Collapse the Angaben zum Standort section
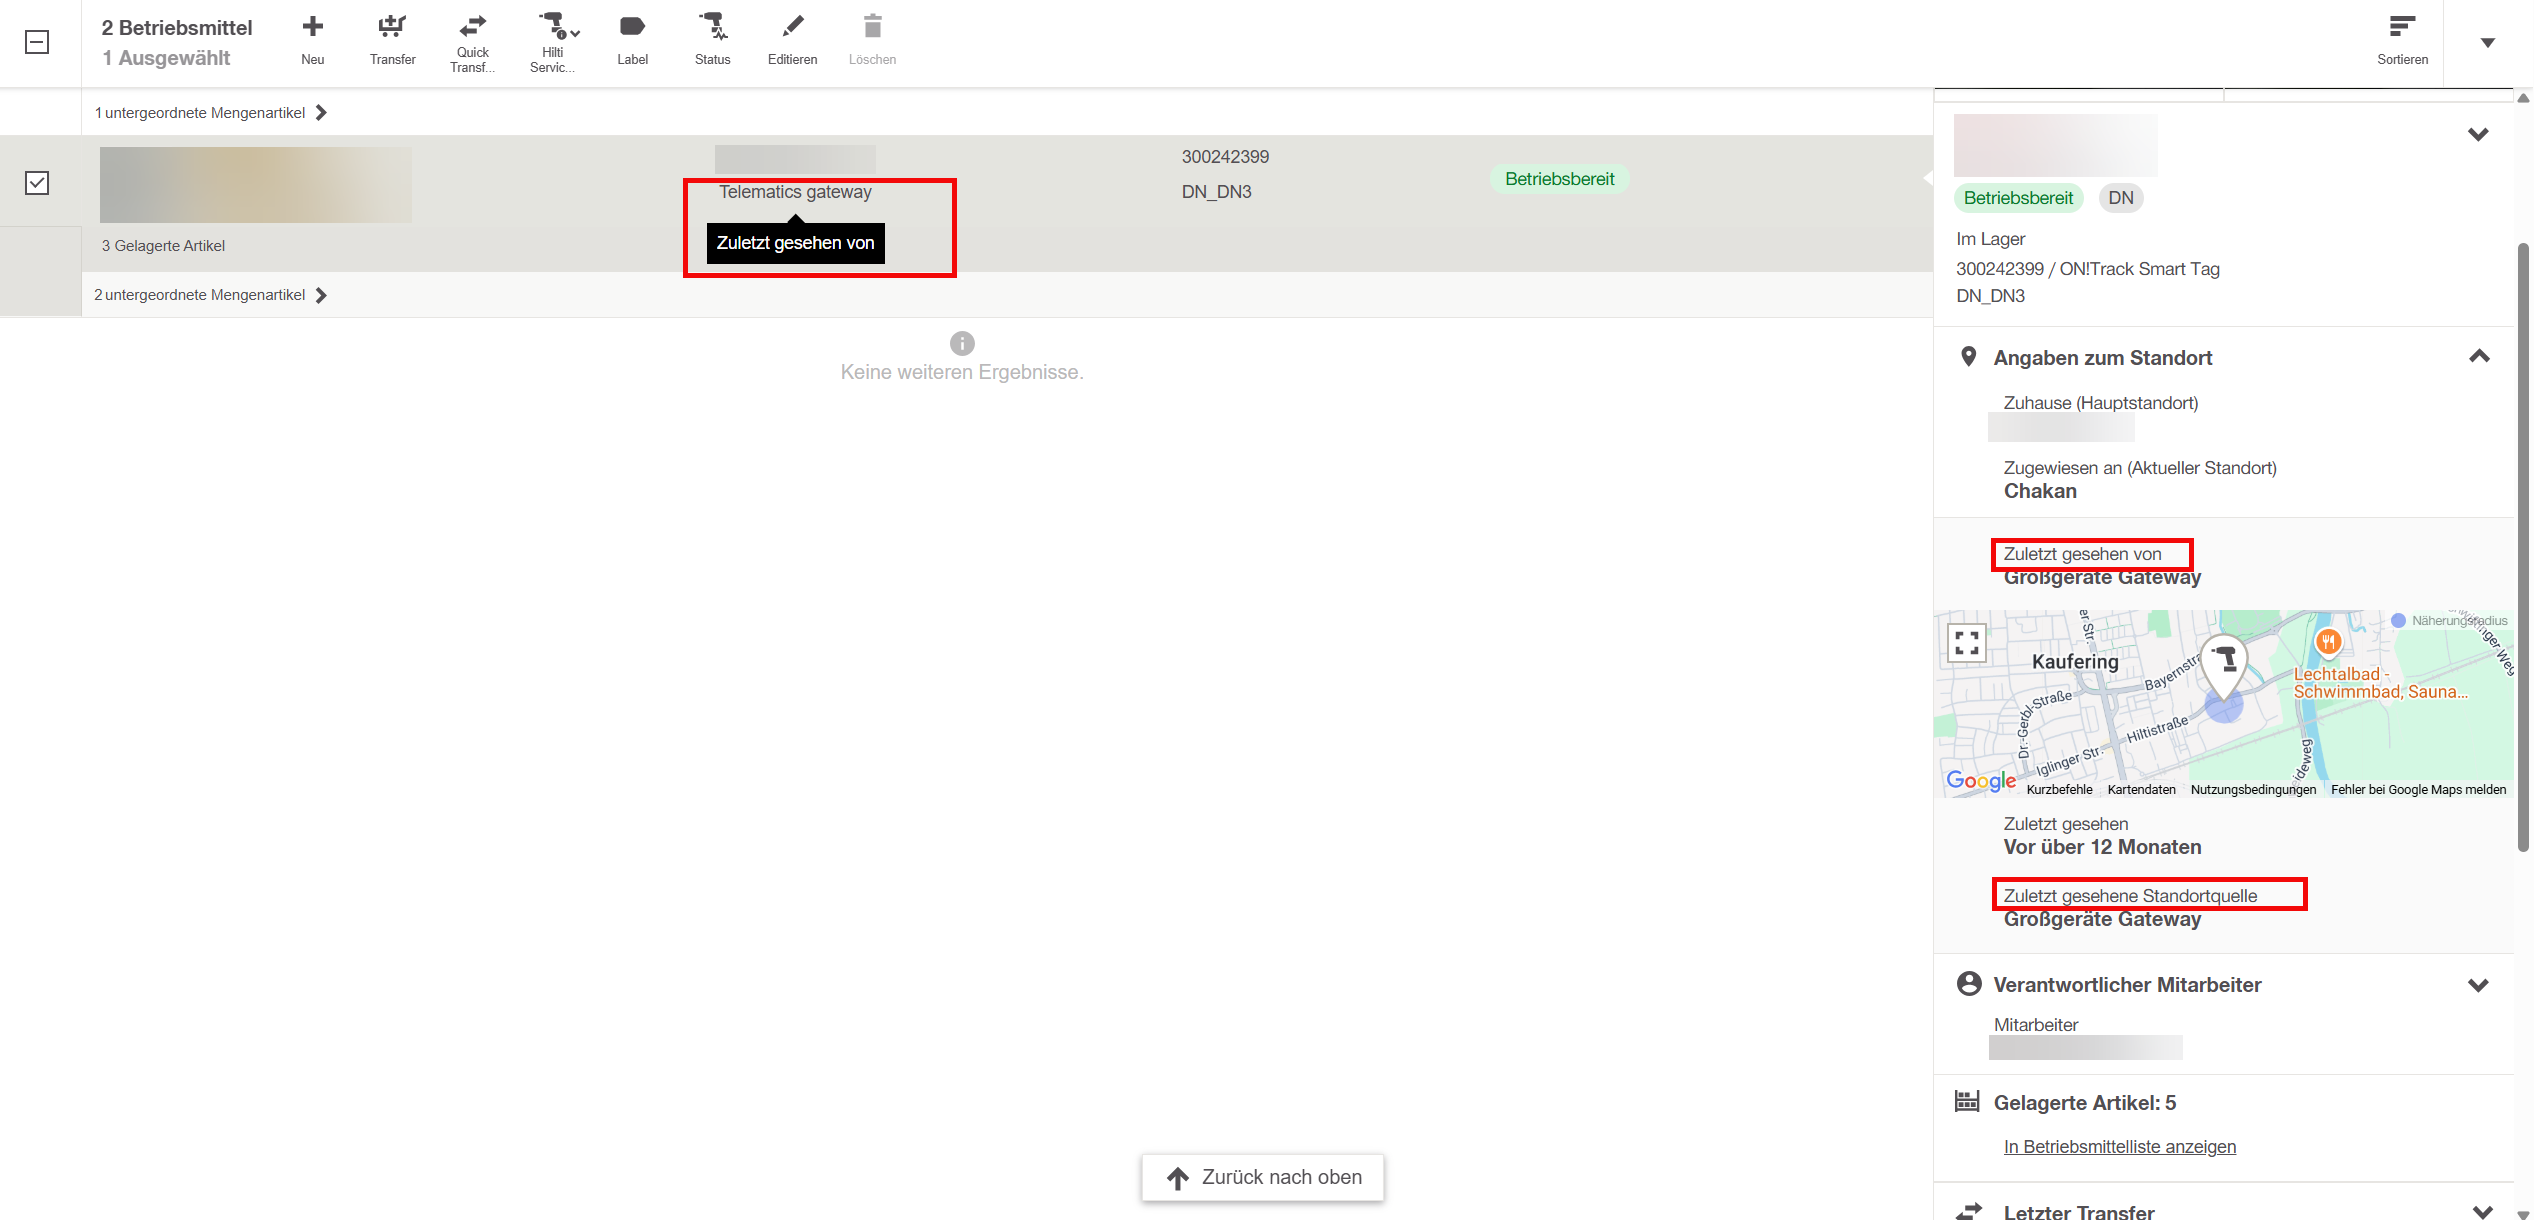Screen dimensions: 2534x1220 2479,357
